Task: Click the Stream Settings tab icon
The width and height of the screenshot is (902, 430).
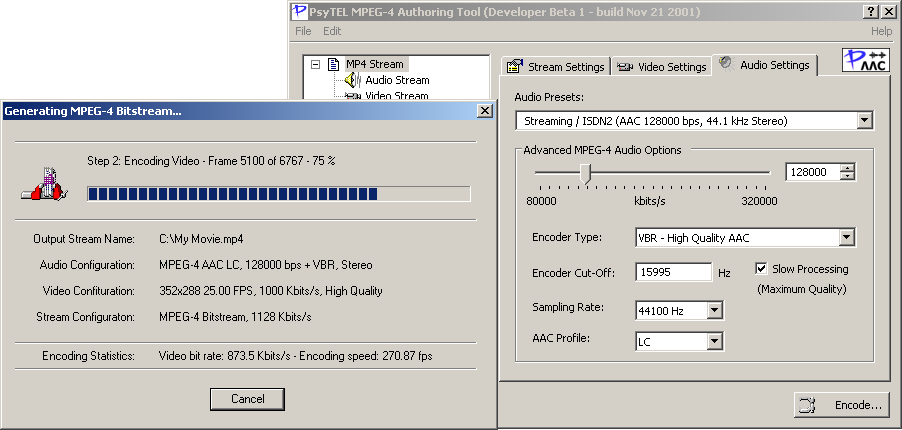Action: tap(514, 66)
